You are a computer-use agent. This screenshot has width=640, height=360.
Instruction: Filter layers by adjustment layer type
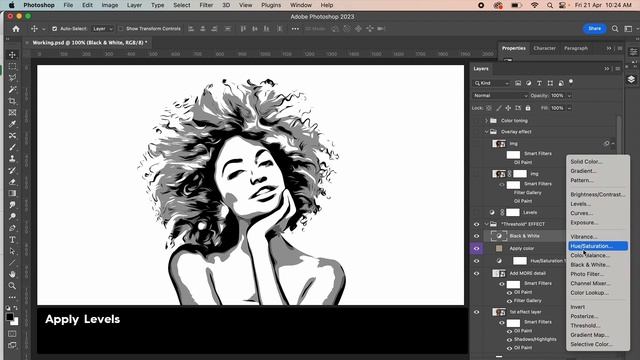[529, 83]
